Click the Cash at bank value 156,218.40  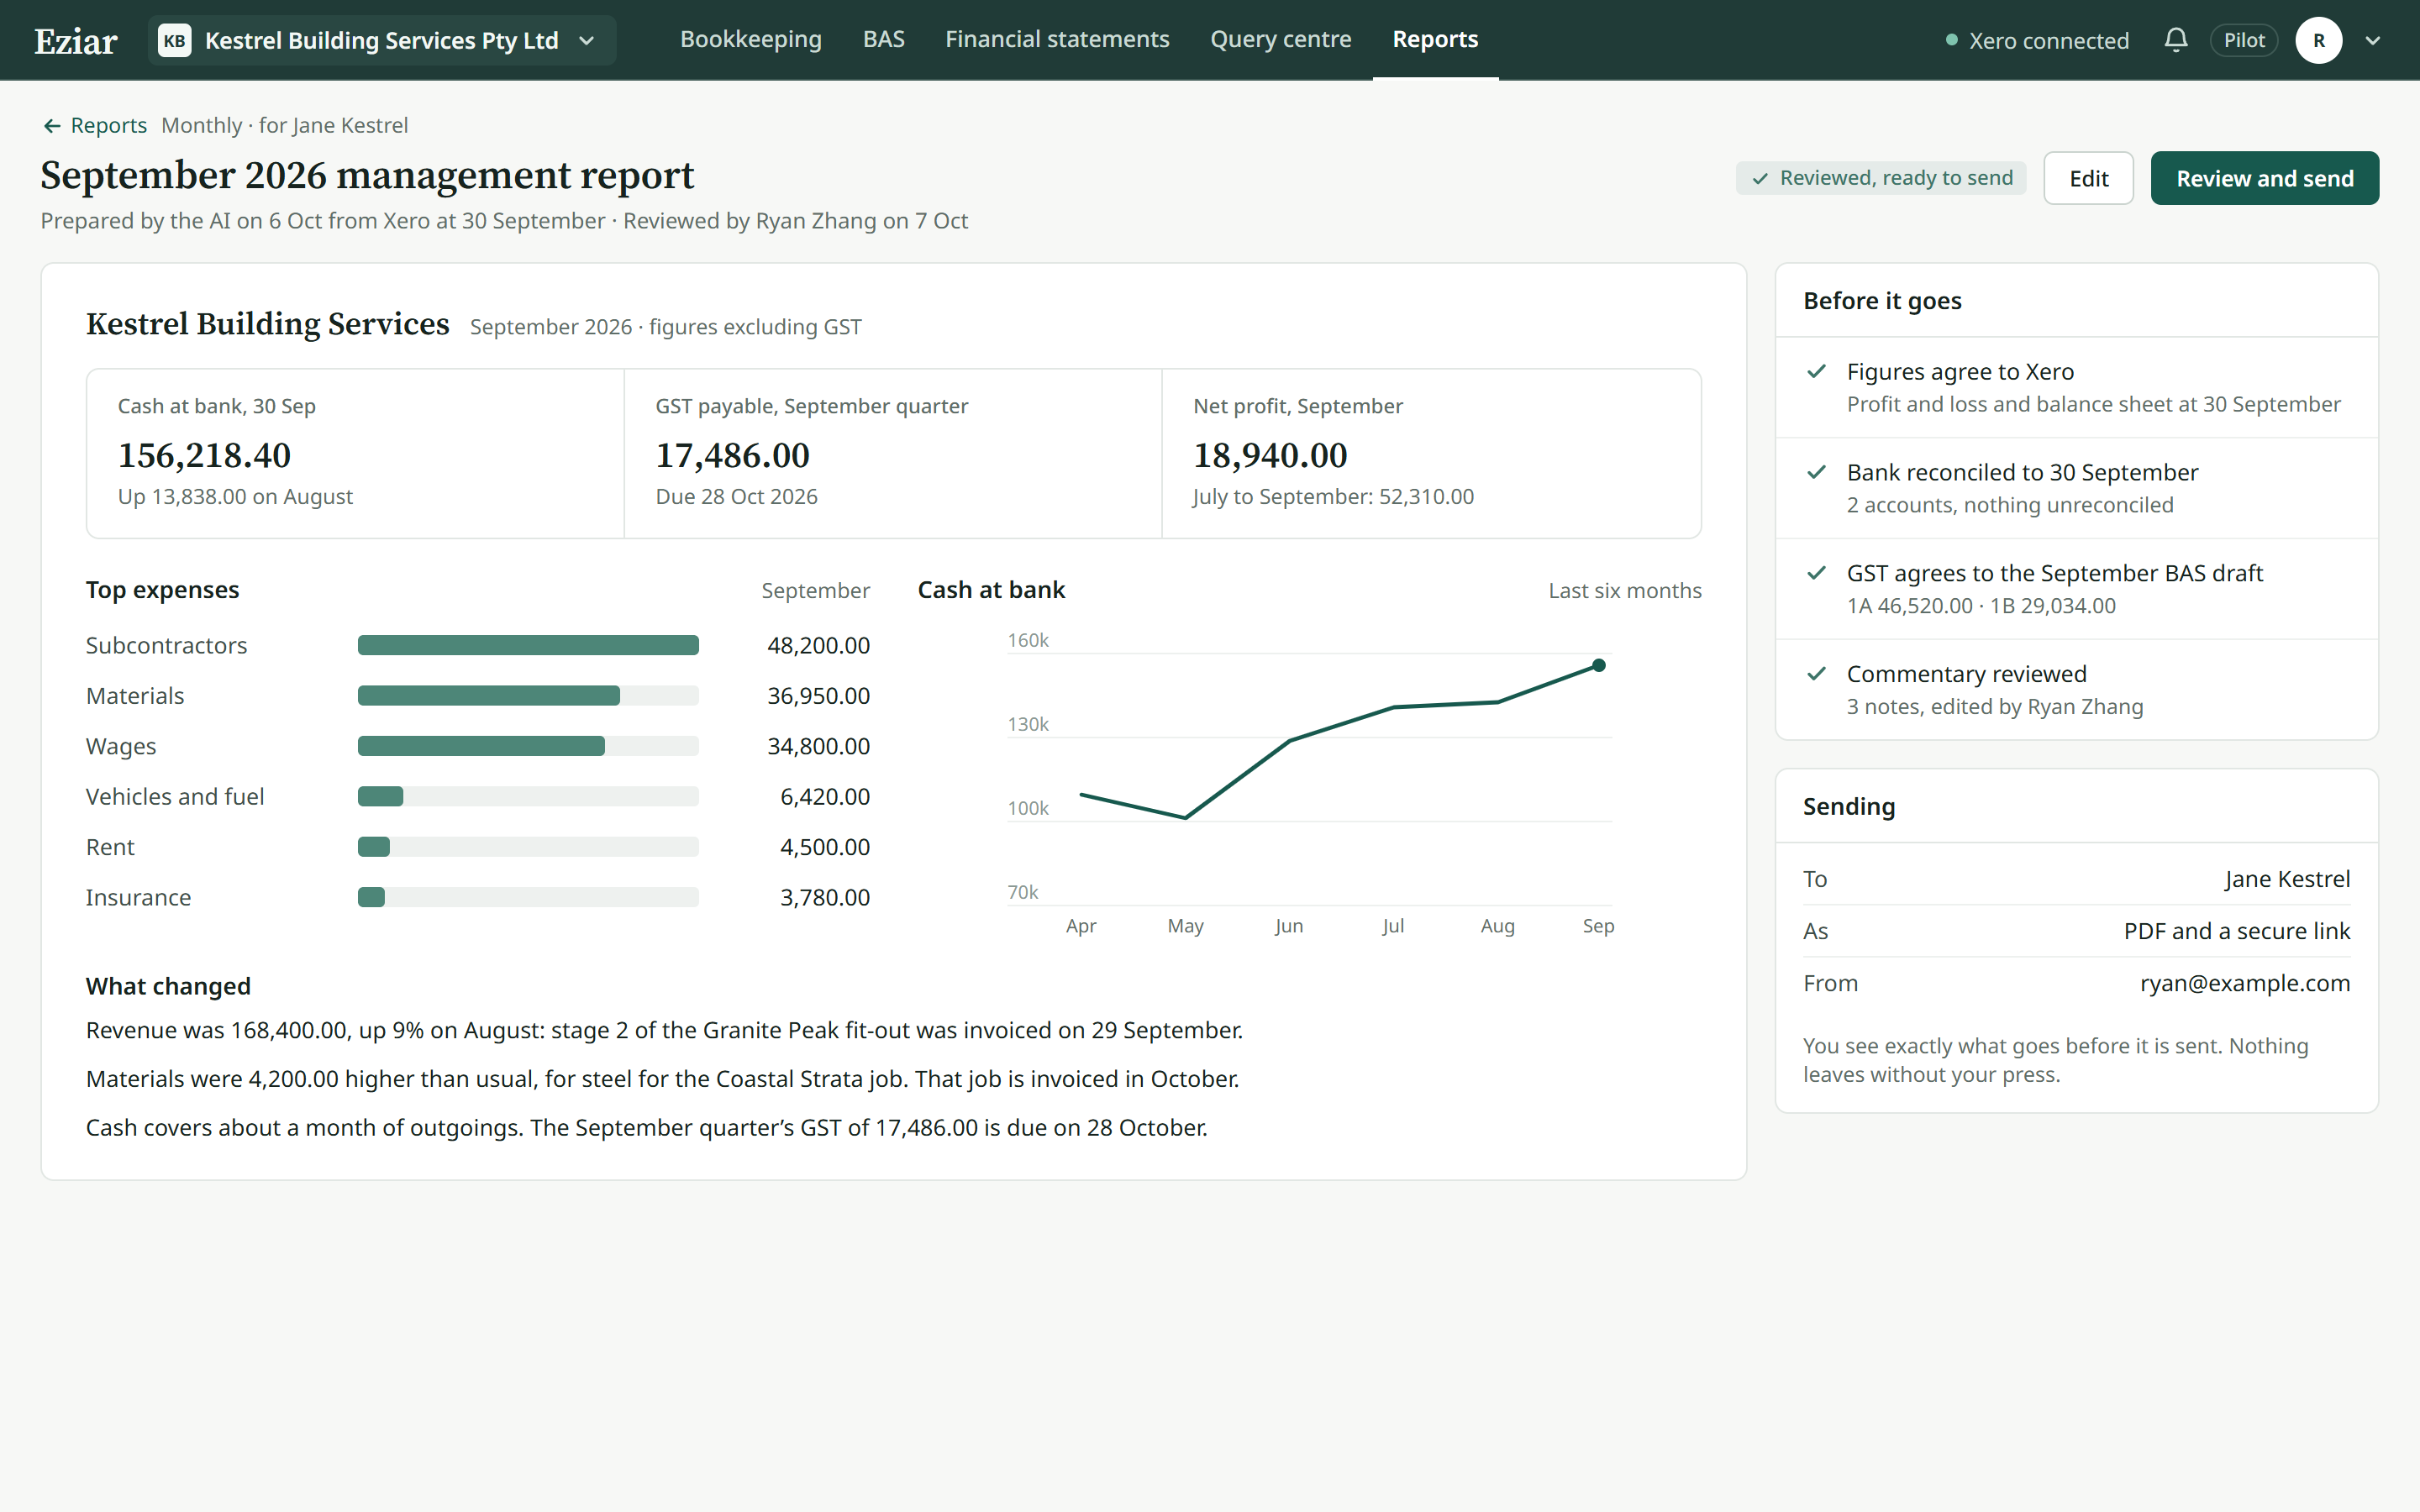coord(204,456)
